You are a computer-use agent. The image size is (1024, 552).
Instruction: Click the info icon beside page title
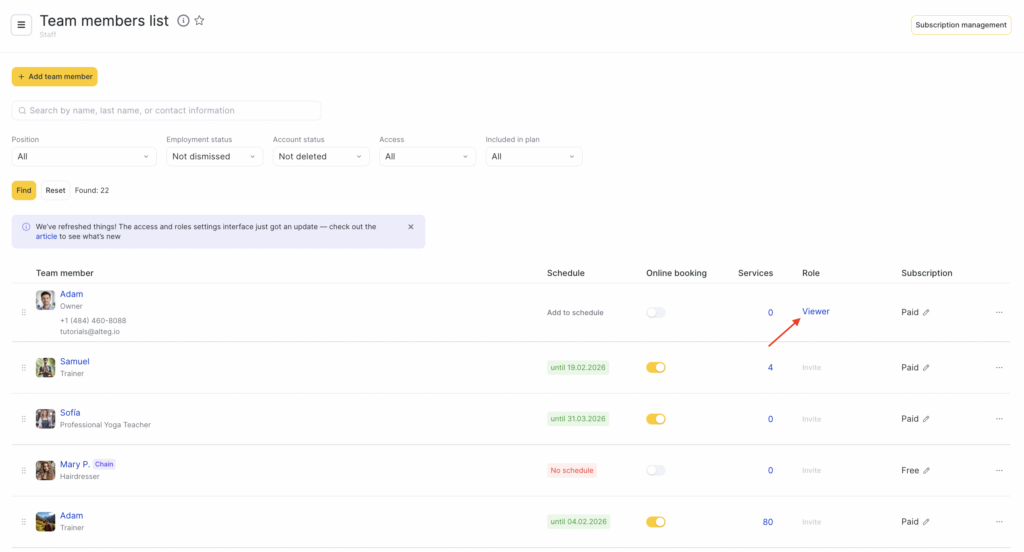click(x=183, y=21)
